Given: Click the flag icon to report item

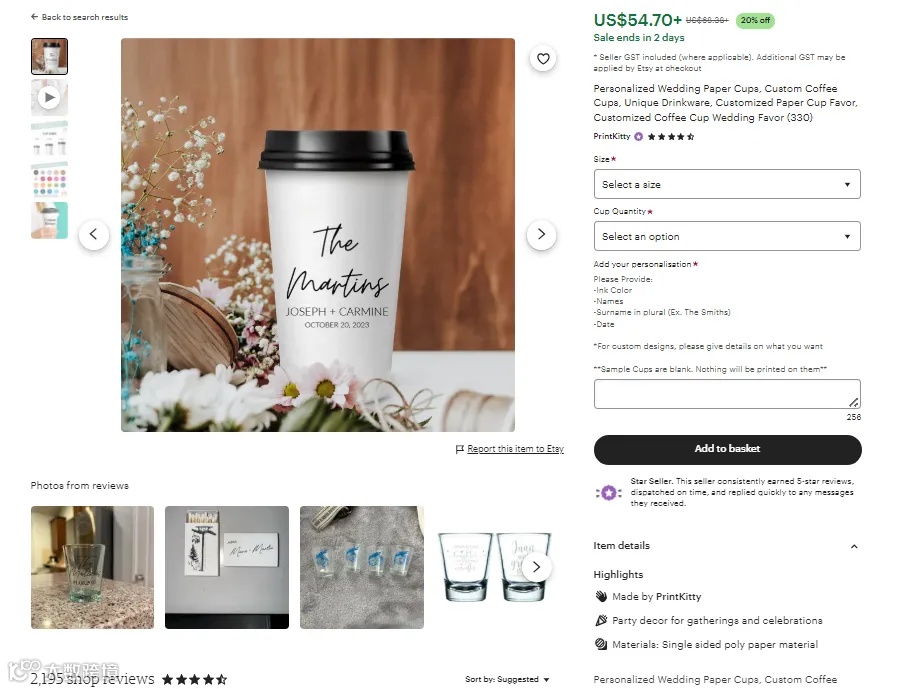Looking at the screenshot, I should coord(460,449).
